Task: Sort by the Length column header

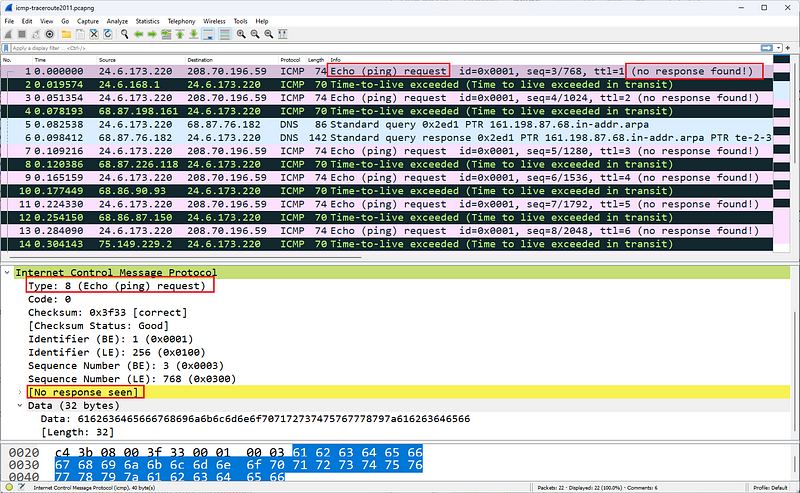Action: (x=316, y=60)
